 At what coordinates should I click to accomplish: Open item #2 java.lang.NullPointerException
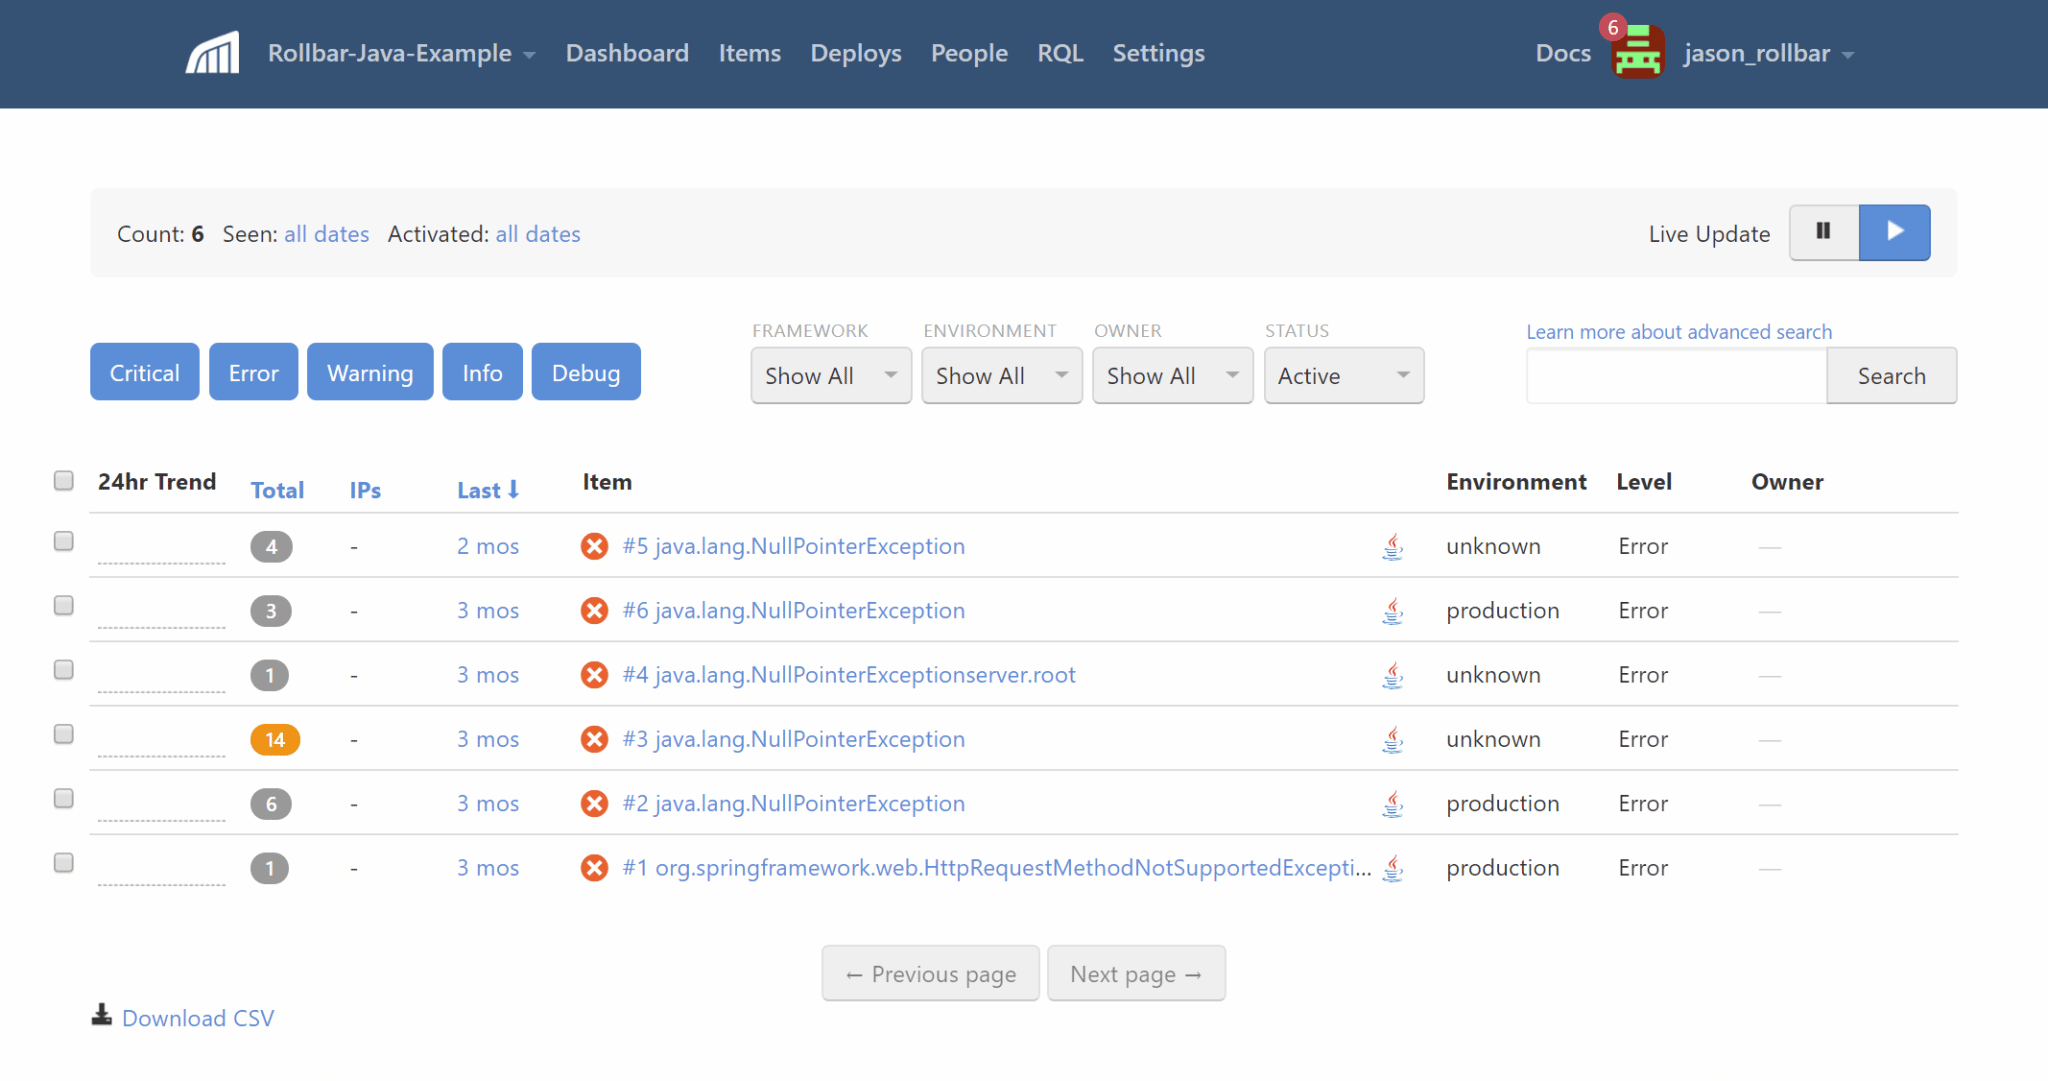790,803
